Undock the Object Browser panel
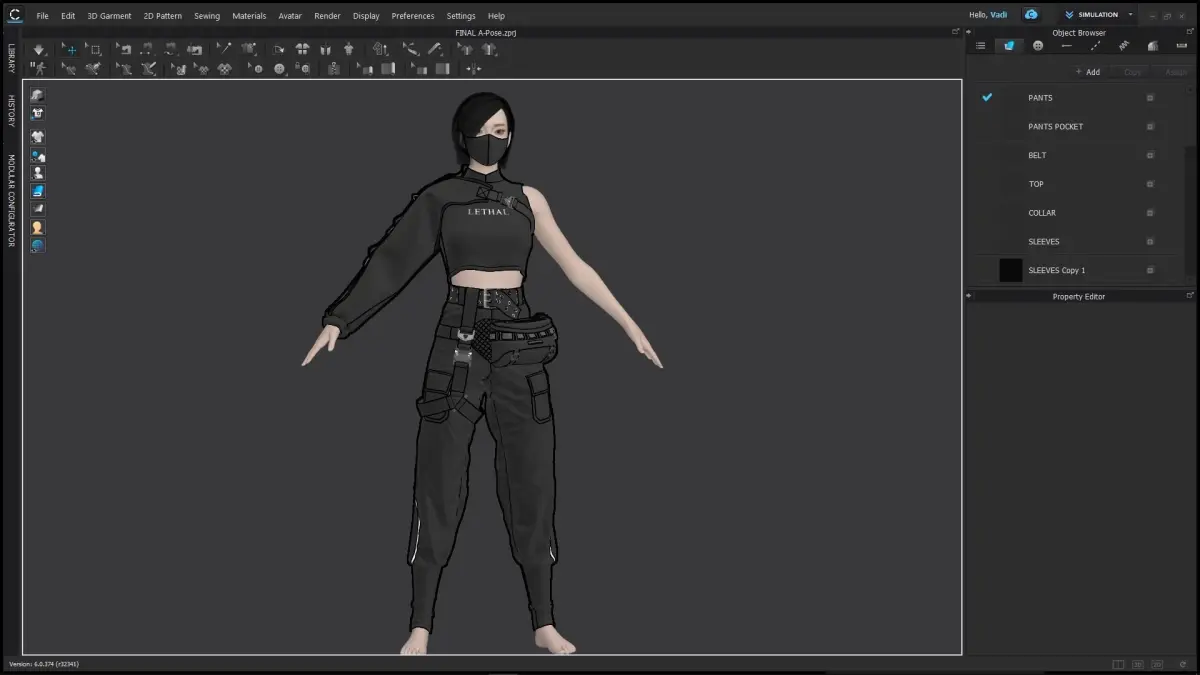1200x675 pixels. point(1190,33)
